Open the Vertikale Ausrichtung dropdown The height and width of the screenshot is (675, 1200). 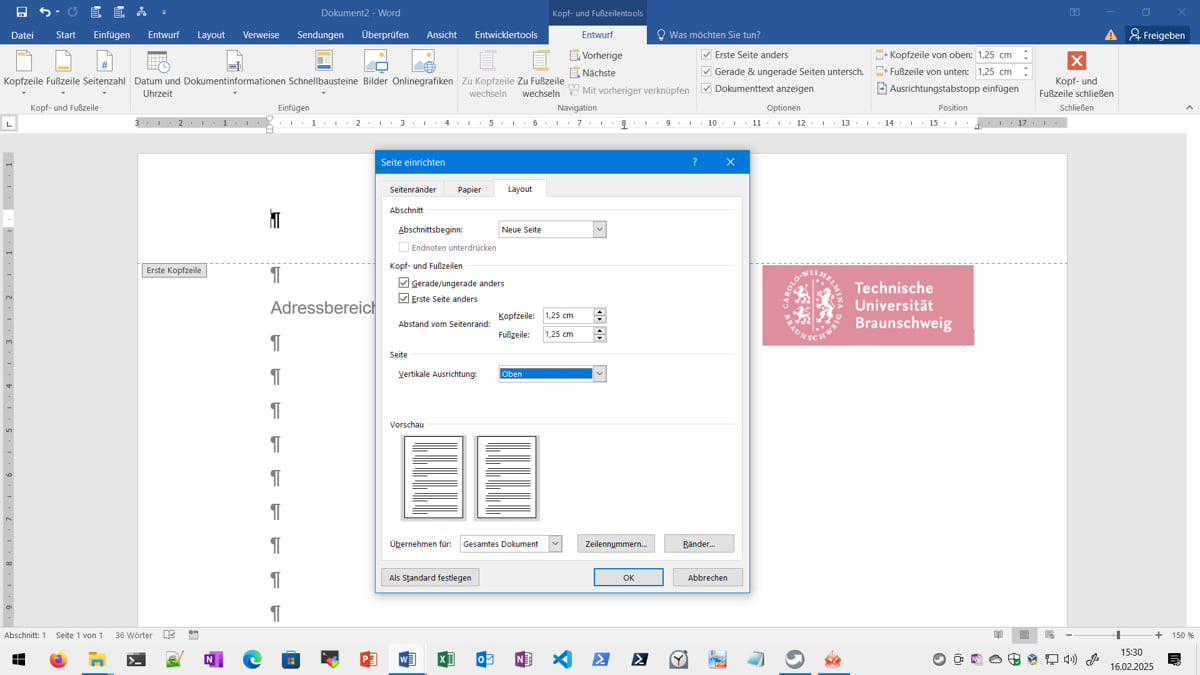pos(599,374)
